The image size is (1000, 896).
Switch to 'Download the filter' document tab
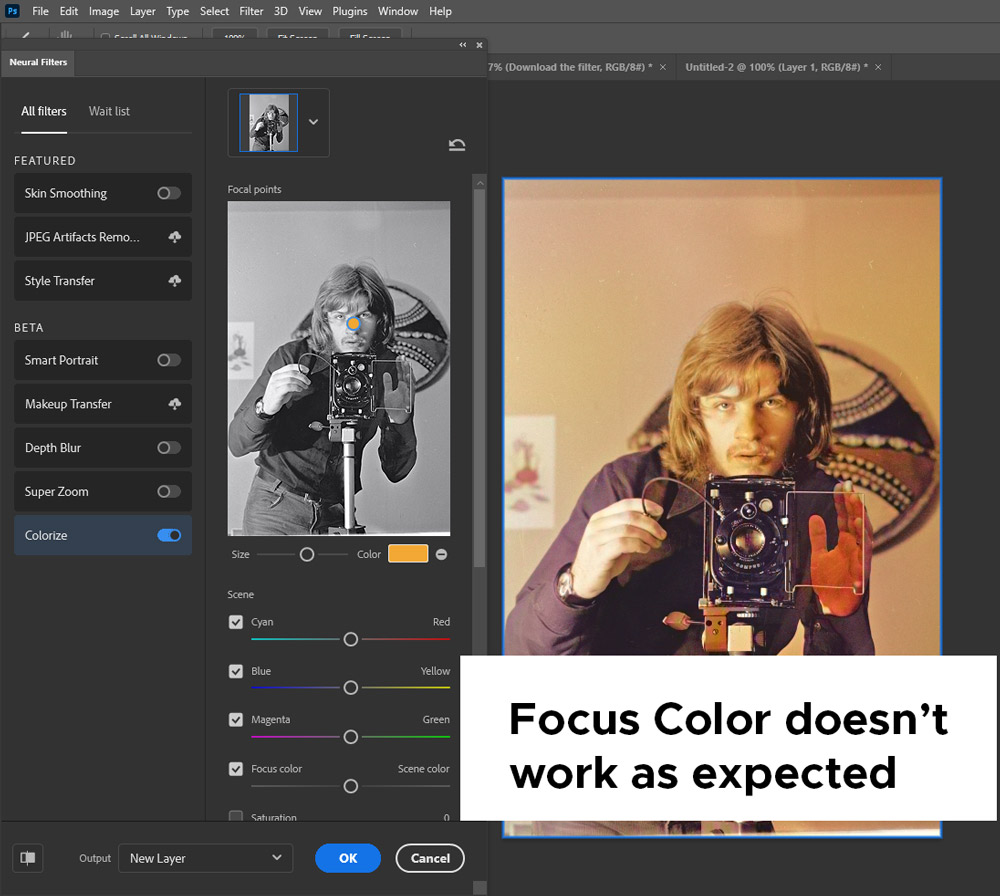pos(570,67)
